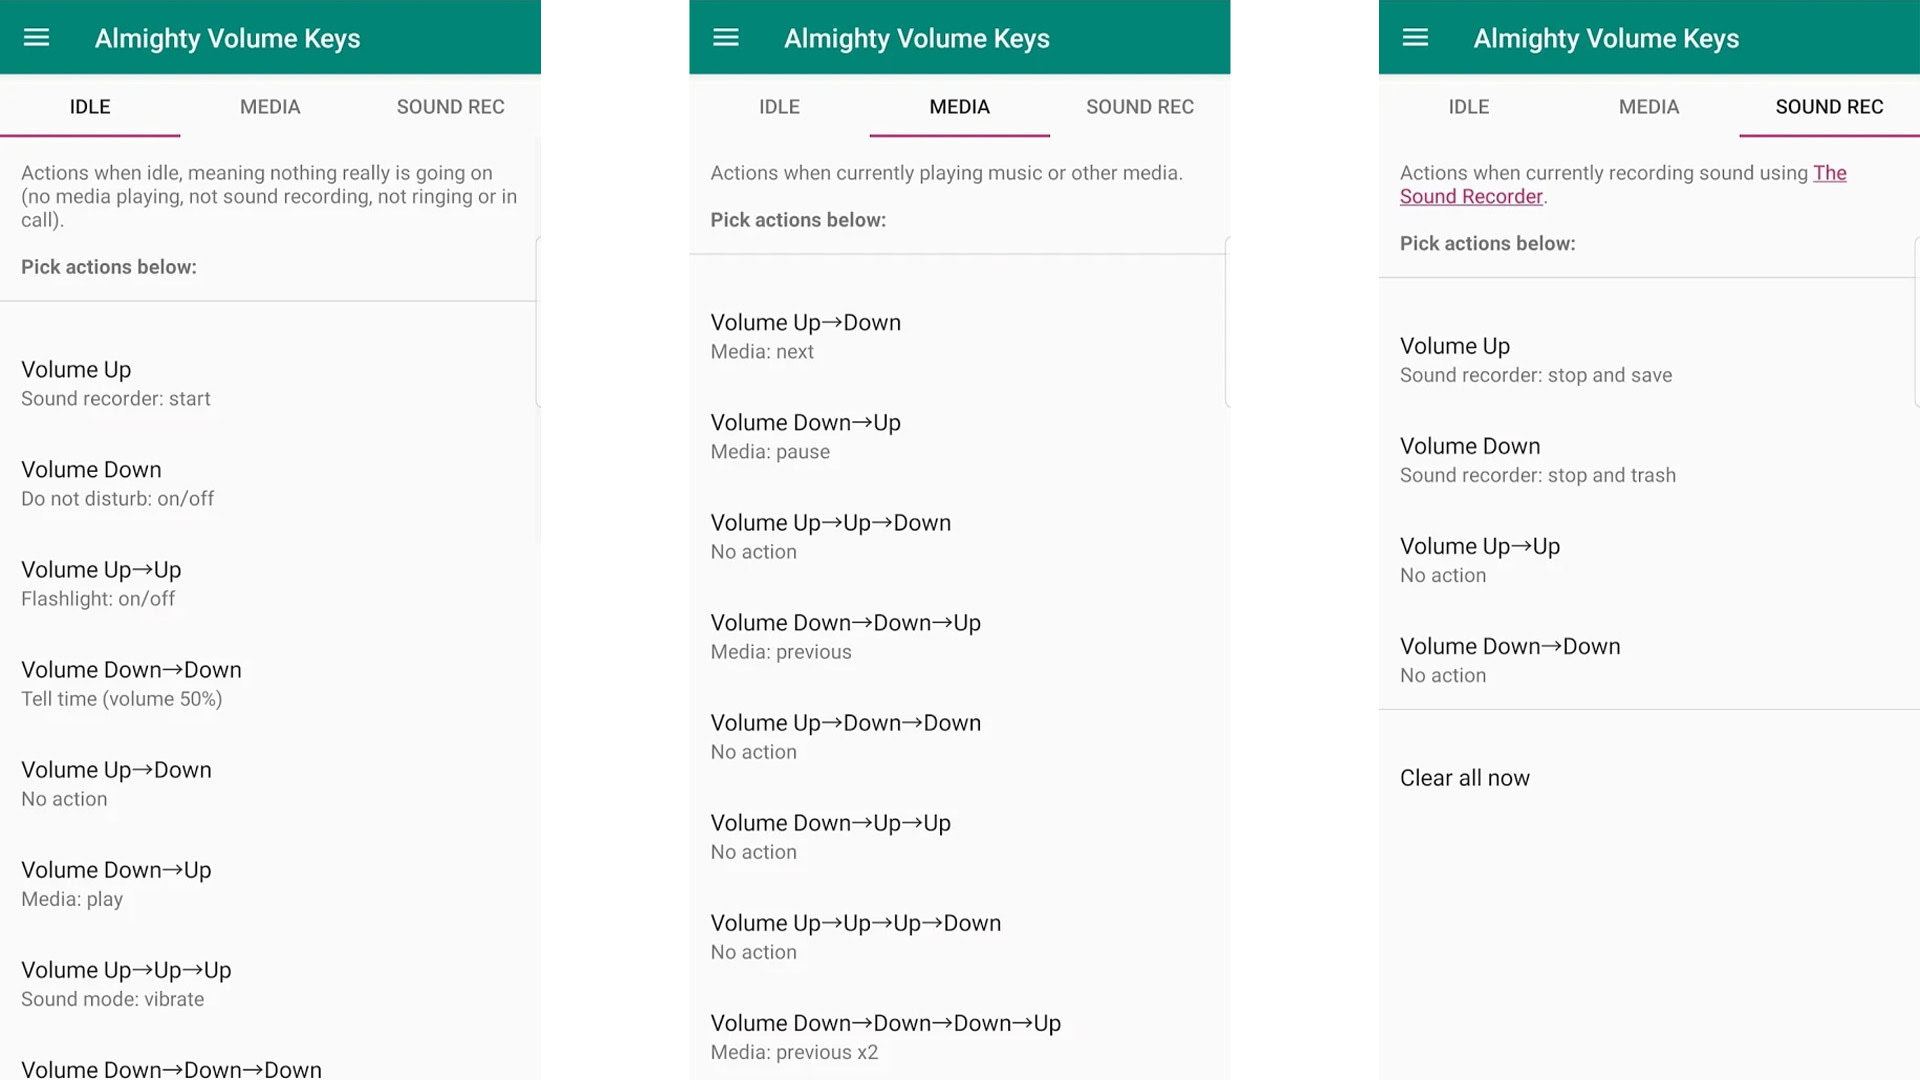Viewport: 1920px width, 1080px height.
Task: Open hamburger menu in left IDLE screen
Action: click(36, 38)
